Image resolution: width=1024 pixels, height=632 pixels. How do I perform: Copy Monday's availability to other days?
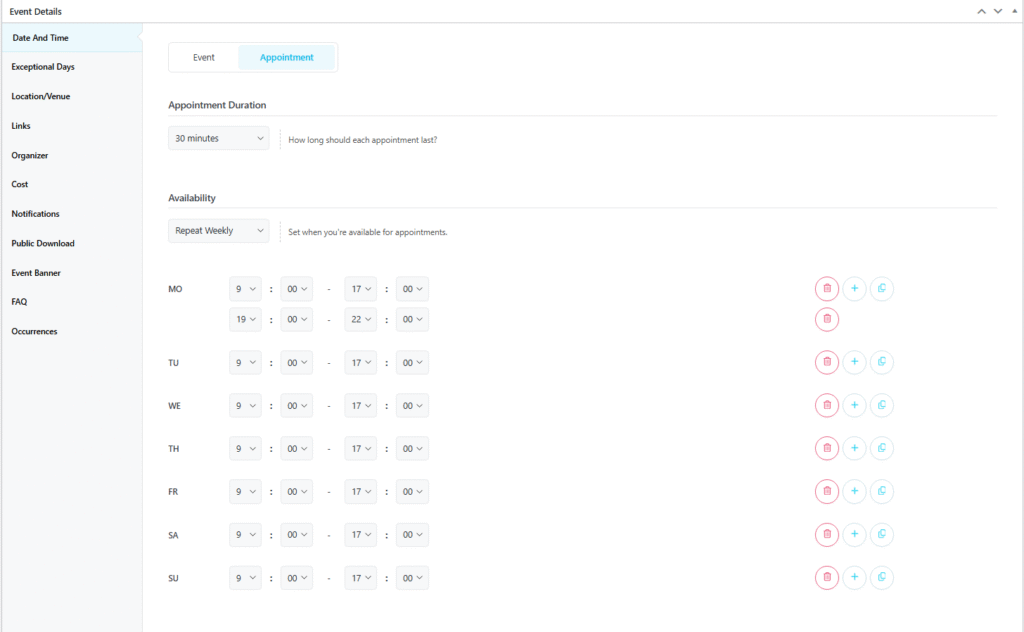[x=882, y=289]
